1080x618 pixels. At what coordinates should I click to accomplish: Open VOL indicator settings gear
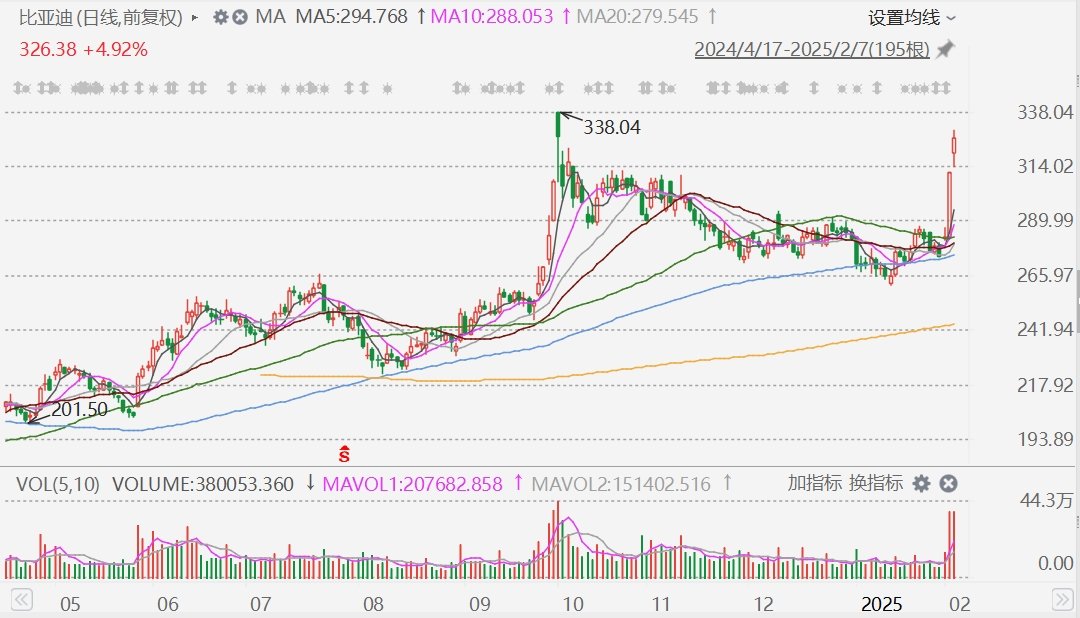[x=921, y=484]
